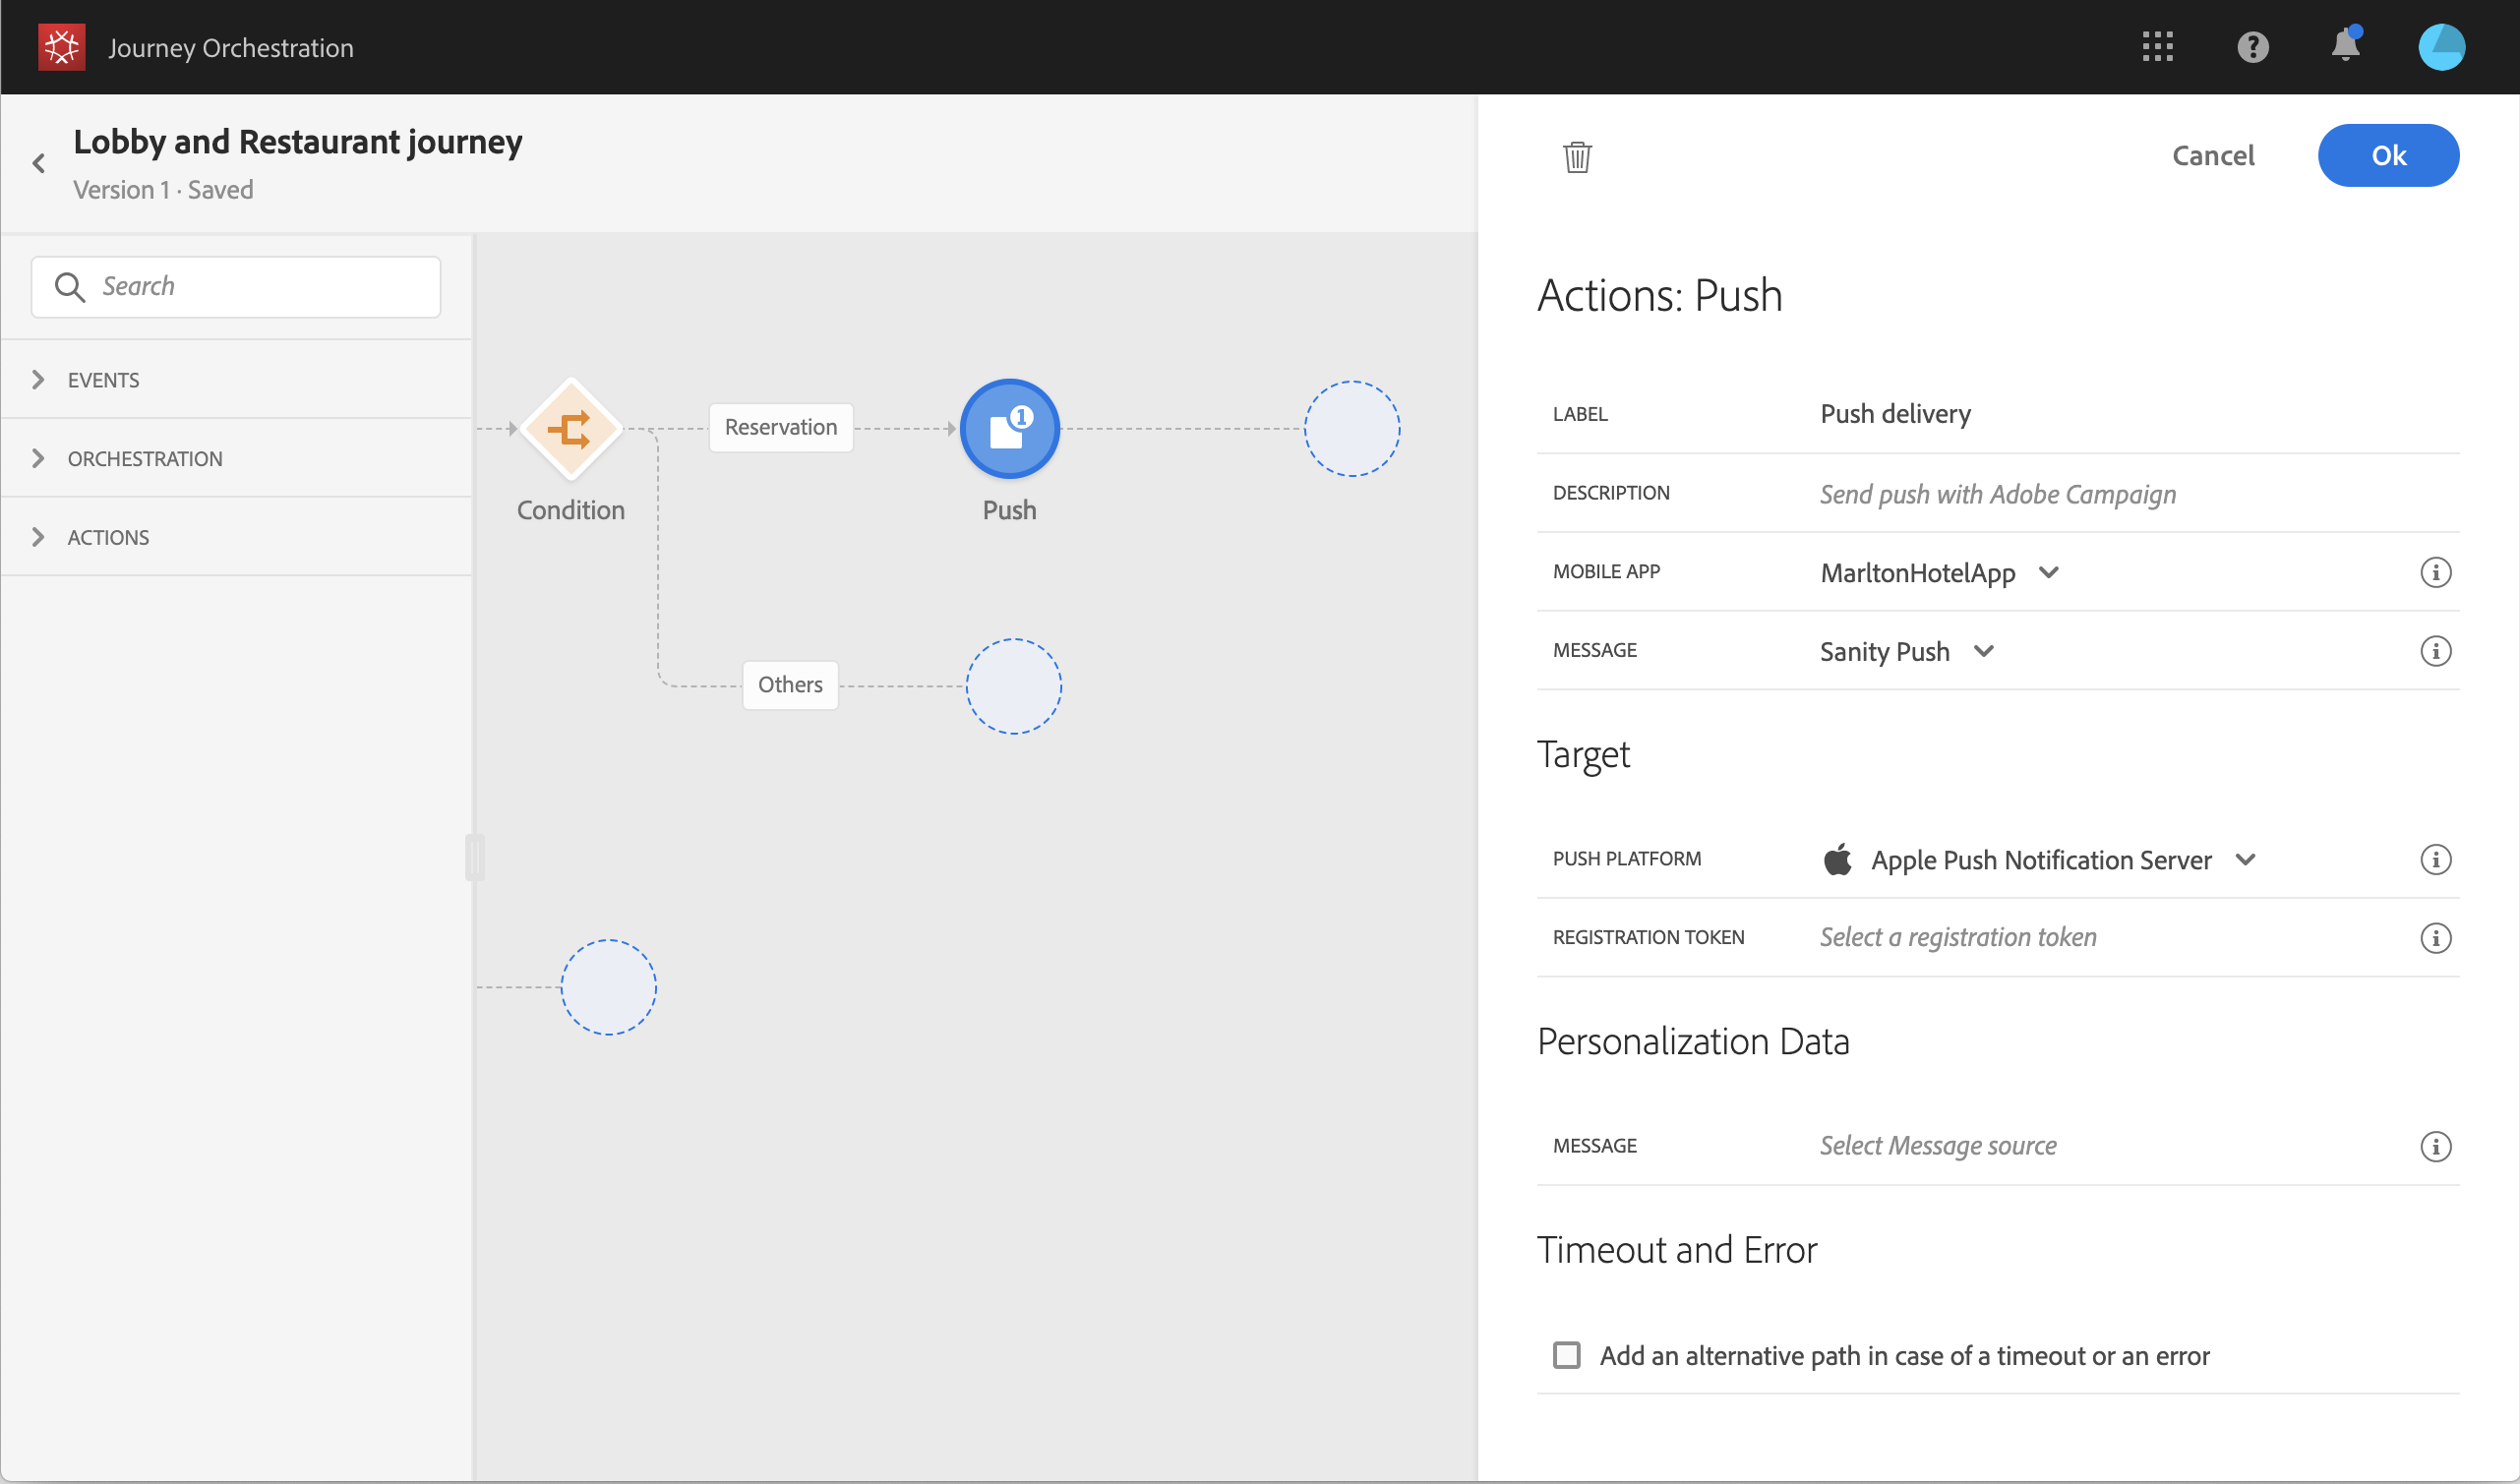The width and height of the screenshot is (2520, 1484).
Task: Enable alternative path for timeout or error
Action: 1566,1355
